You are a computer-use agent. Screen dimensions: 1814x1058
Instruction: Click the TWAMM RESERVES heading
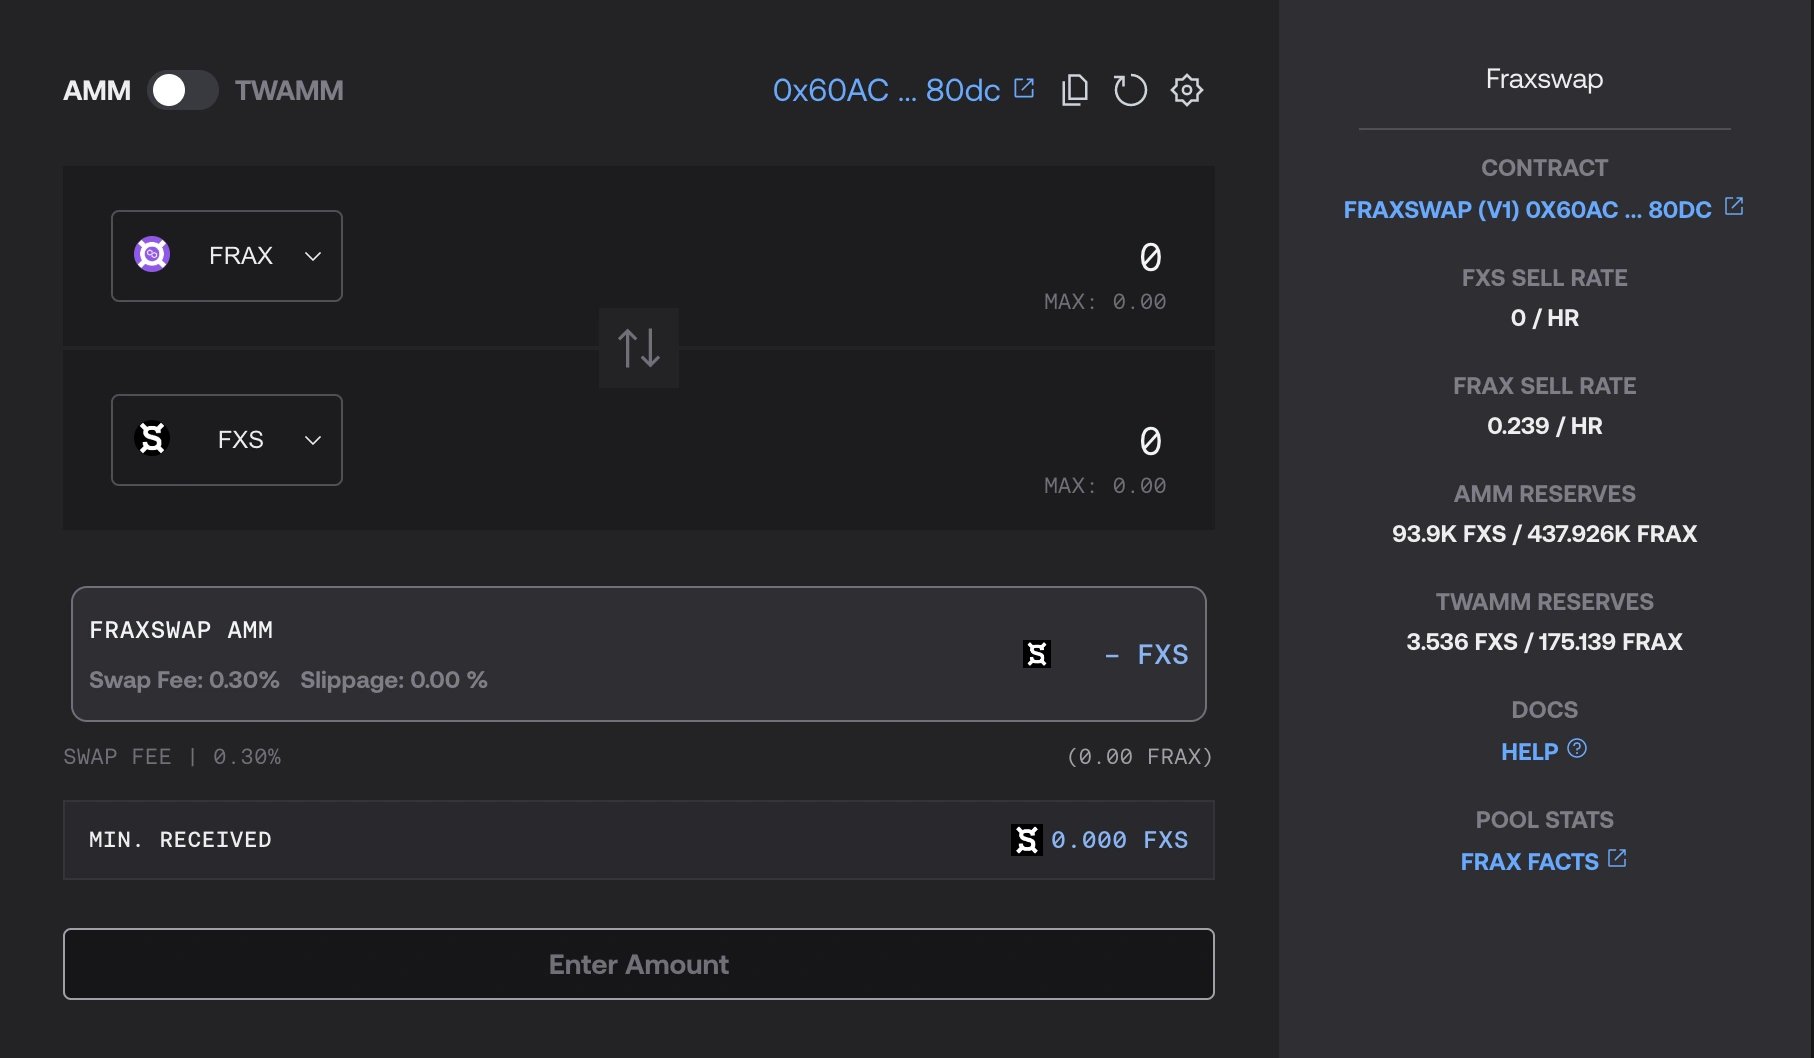point(1544,602)
